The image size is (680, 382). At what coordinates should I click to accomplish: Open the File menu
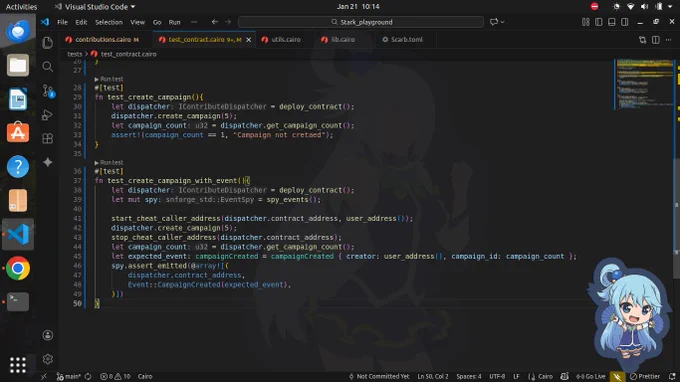point(62,22)
